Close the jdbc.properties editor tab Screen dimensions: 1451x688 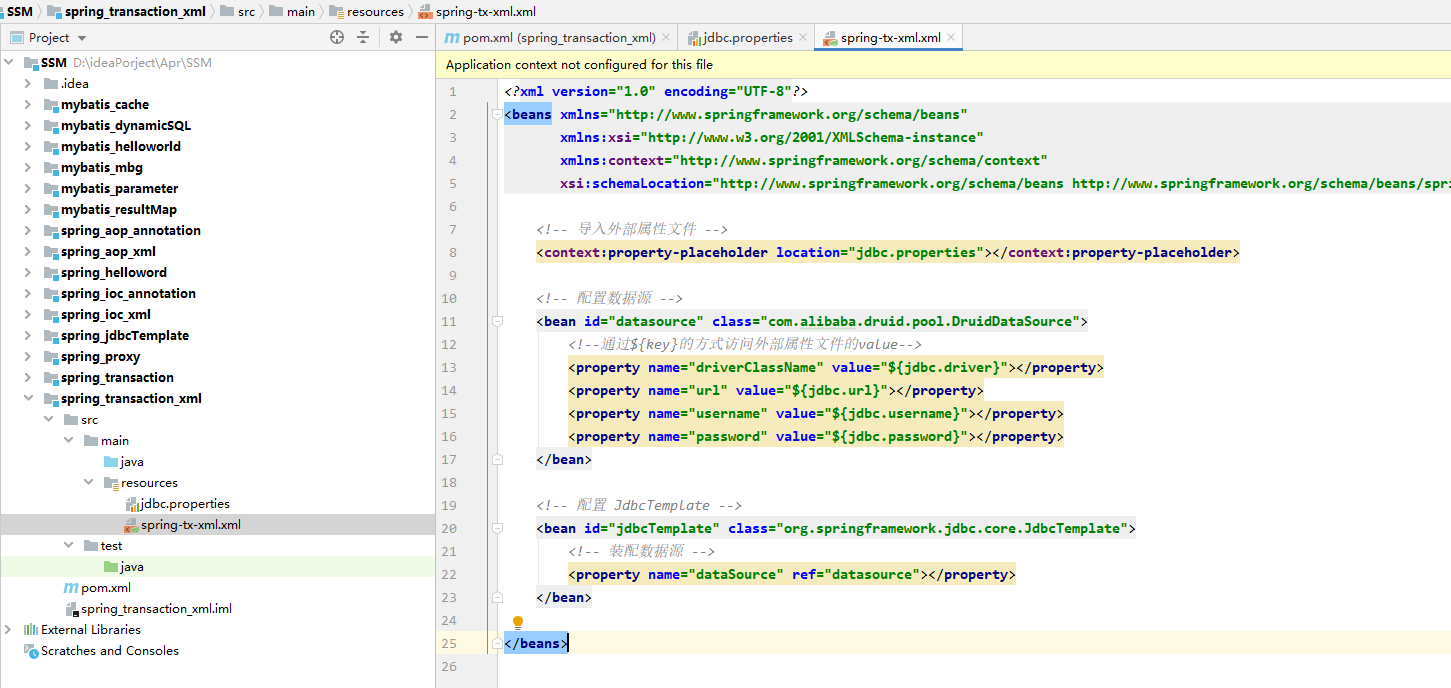[x=803, y=38]
